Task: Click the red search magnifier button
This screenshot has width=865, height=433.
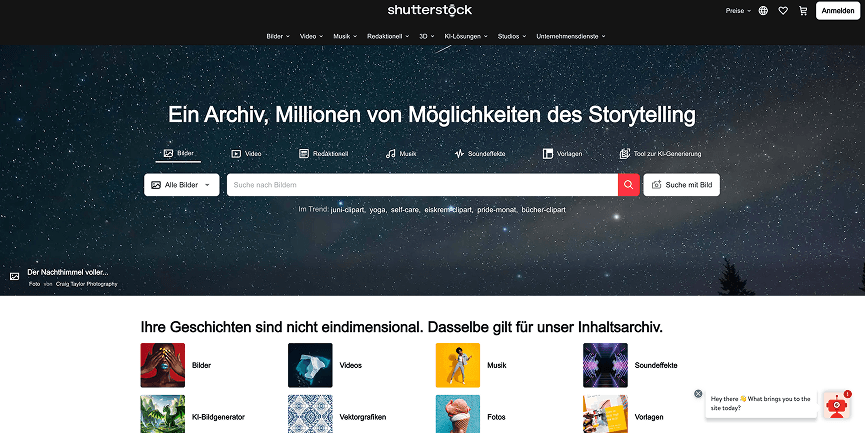Action: (628, 185)
